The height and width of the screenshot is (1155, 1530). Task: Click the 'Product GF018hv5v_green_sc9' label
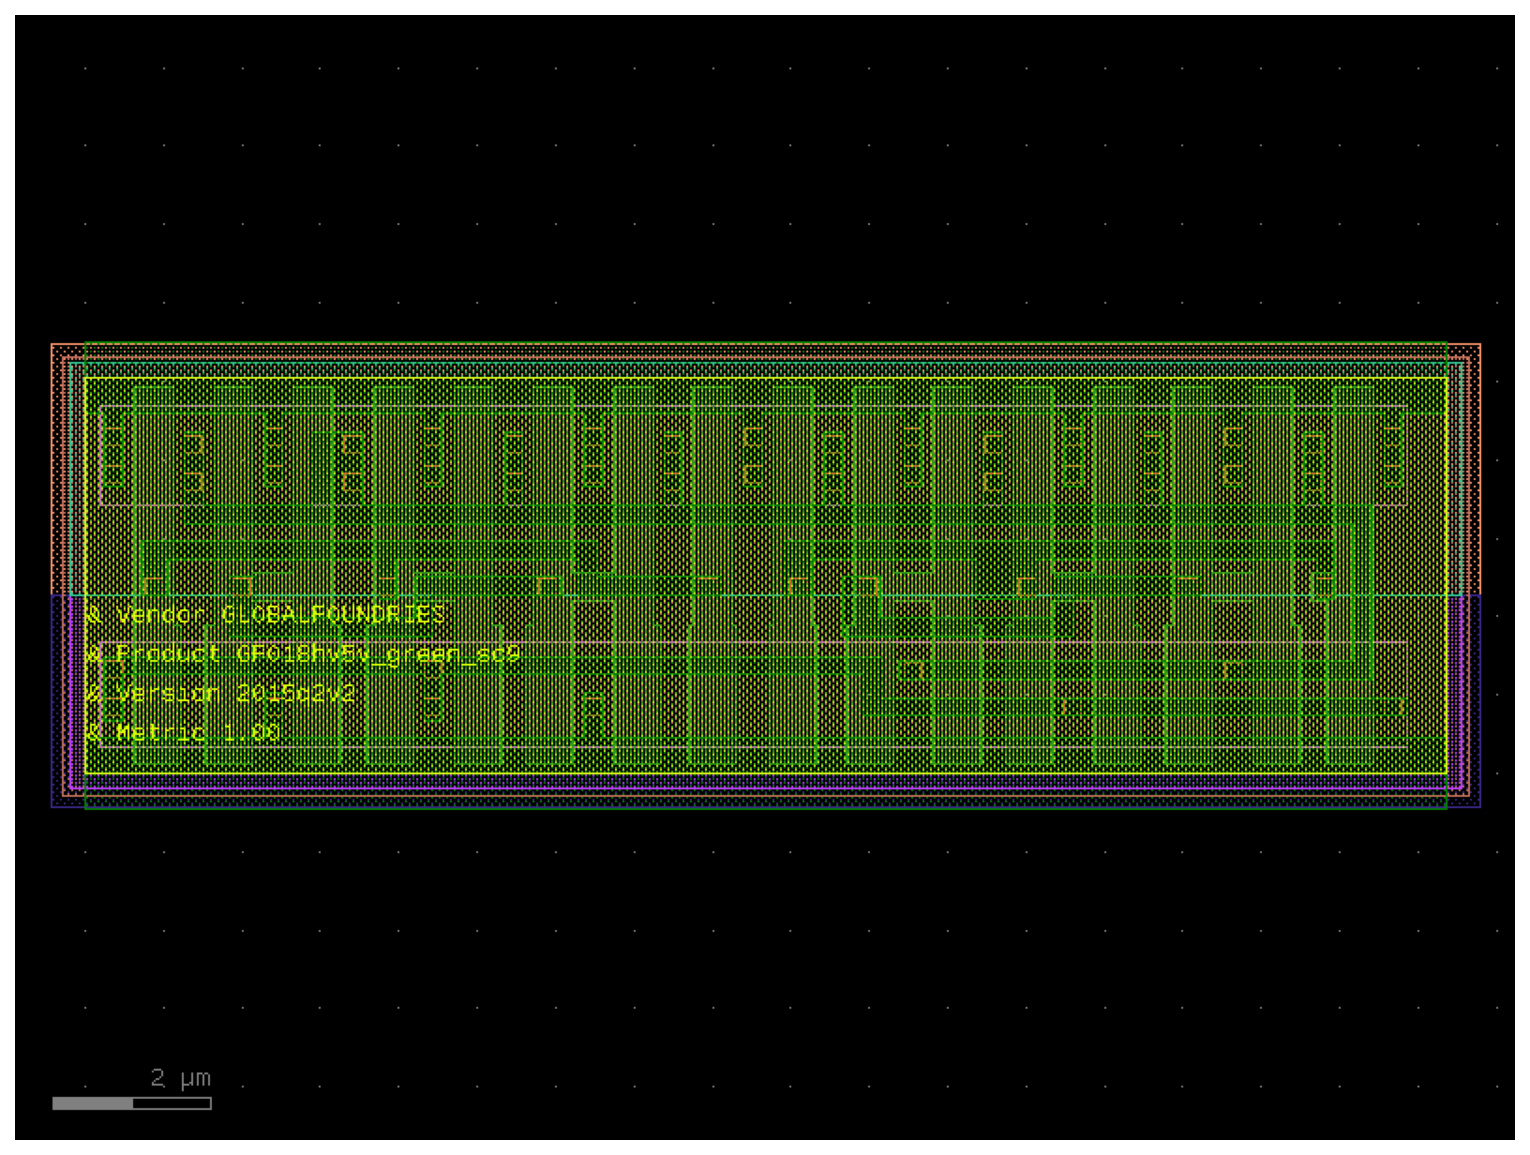[x=318, y=654]
